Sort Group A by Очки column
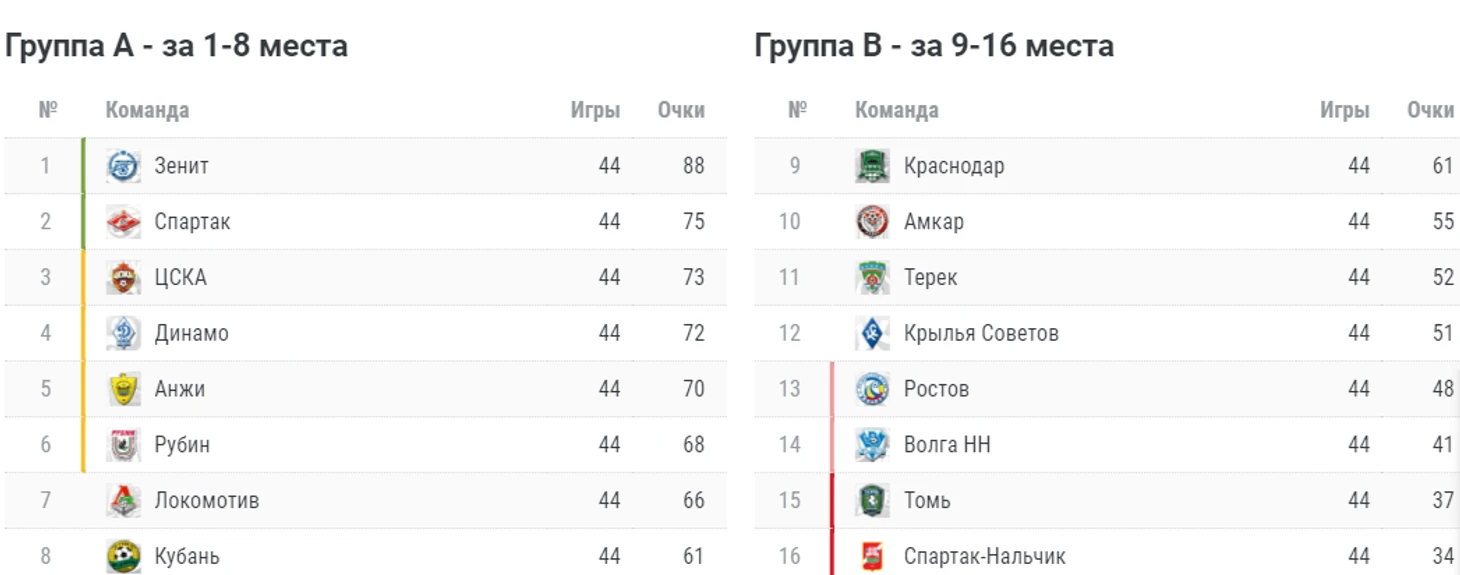Viewport: 1460px width, 575px height. tap(681, 110)
